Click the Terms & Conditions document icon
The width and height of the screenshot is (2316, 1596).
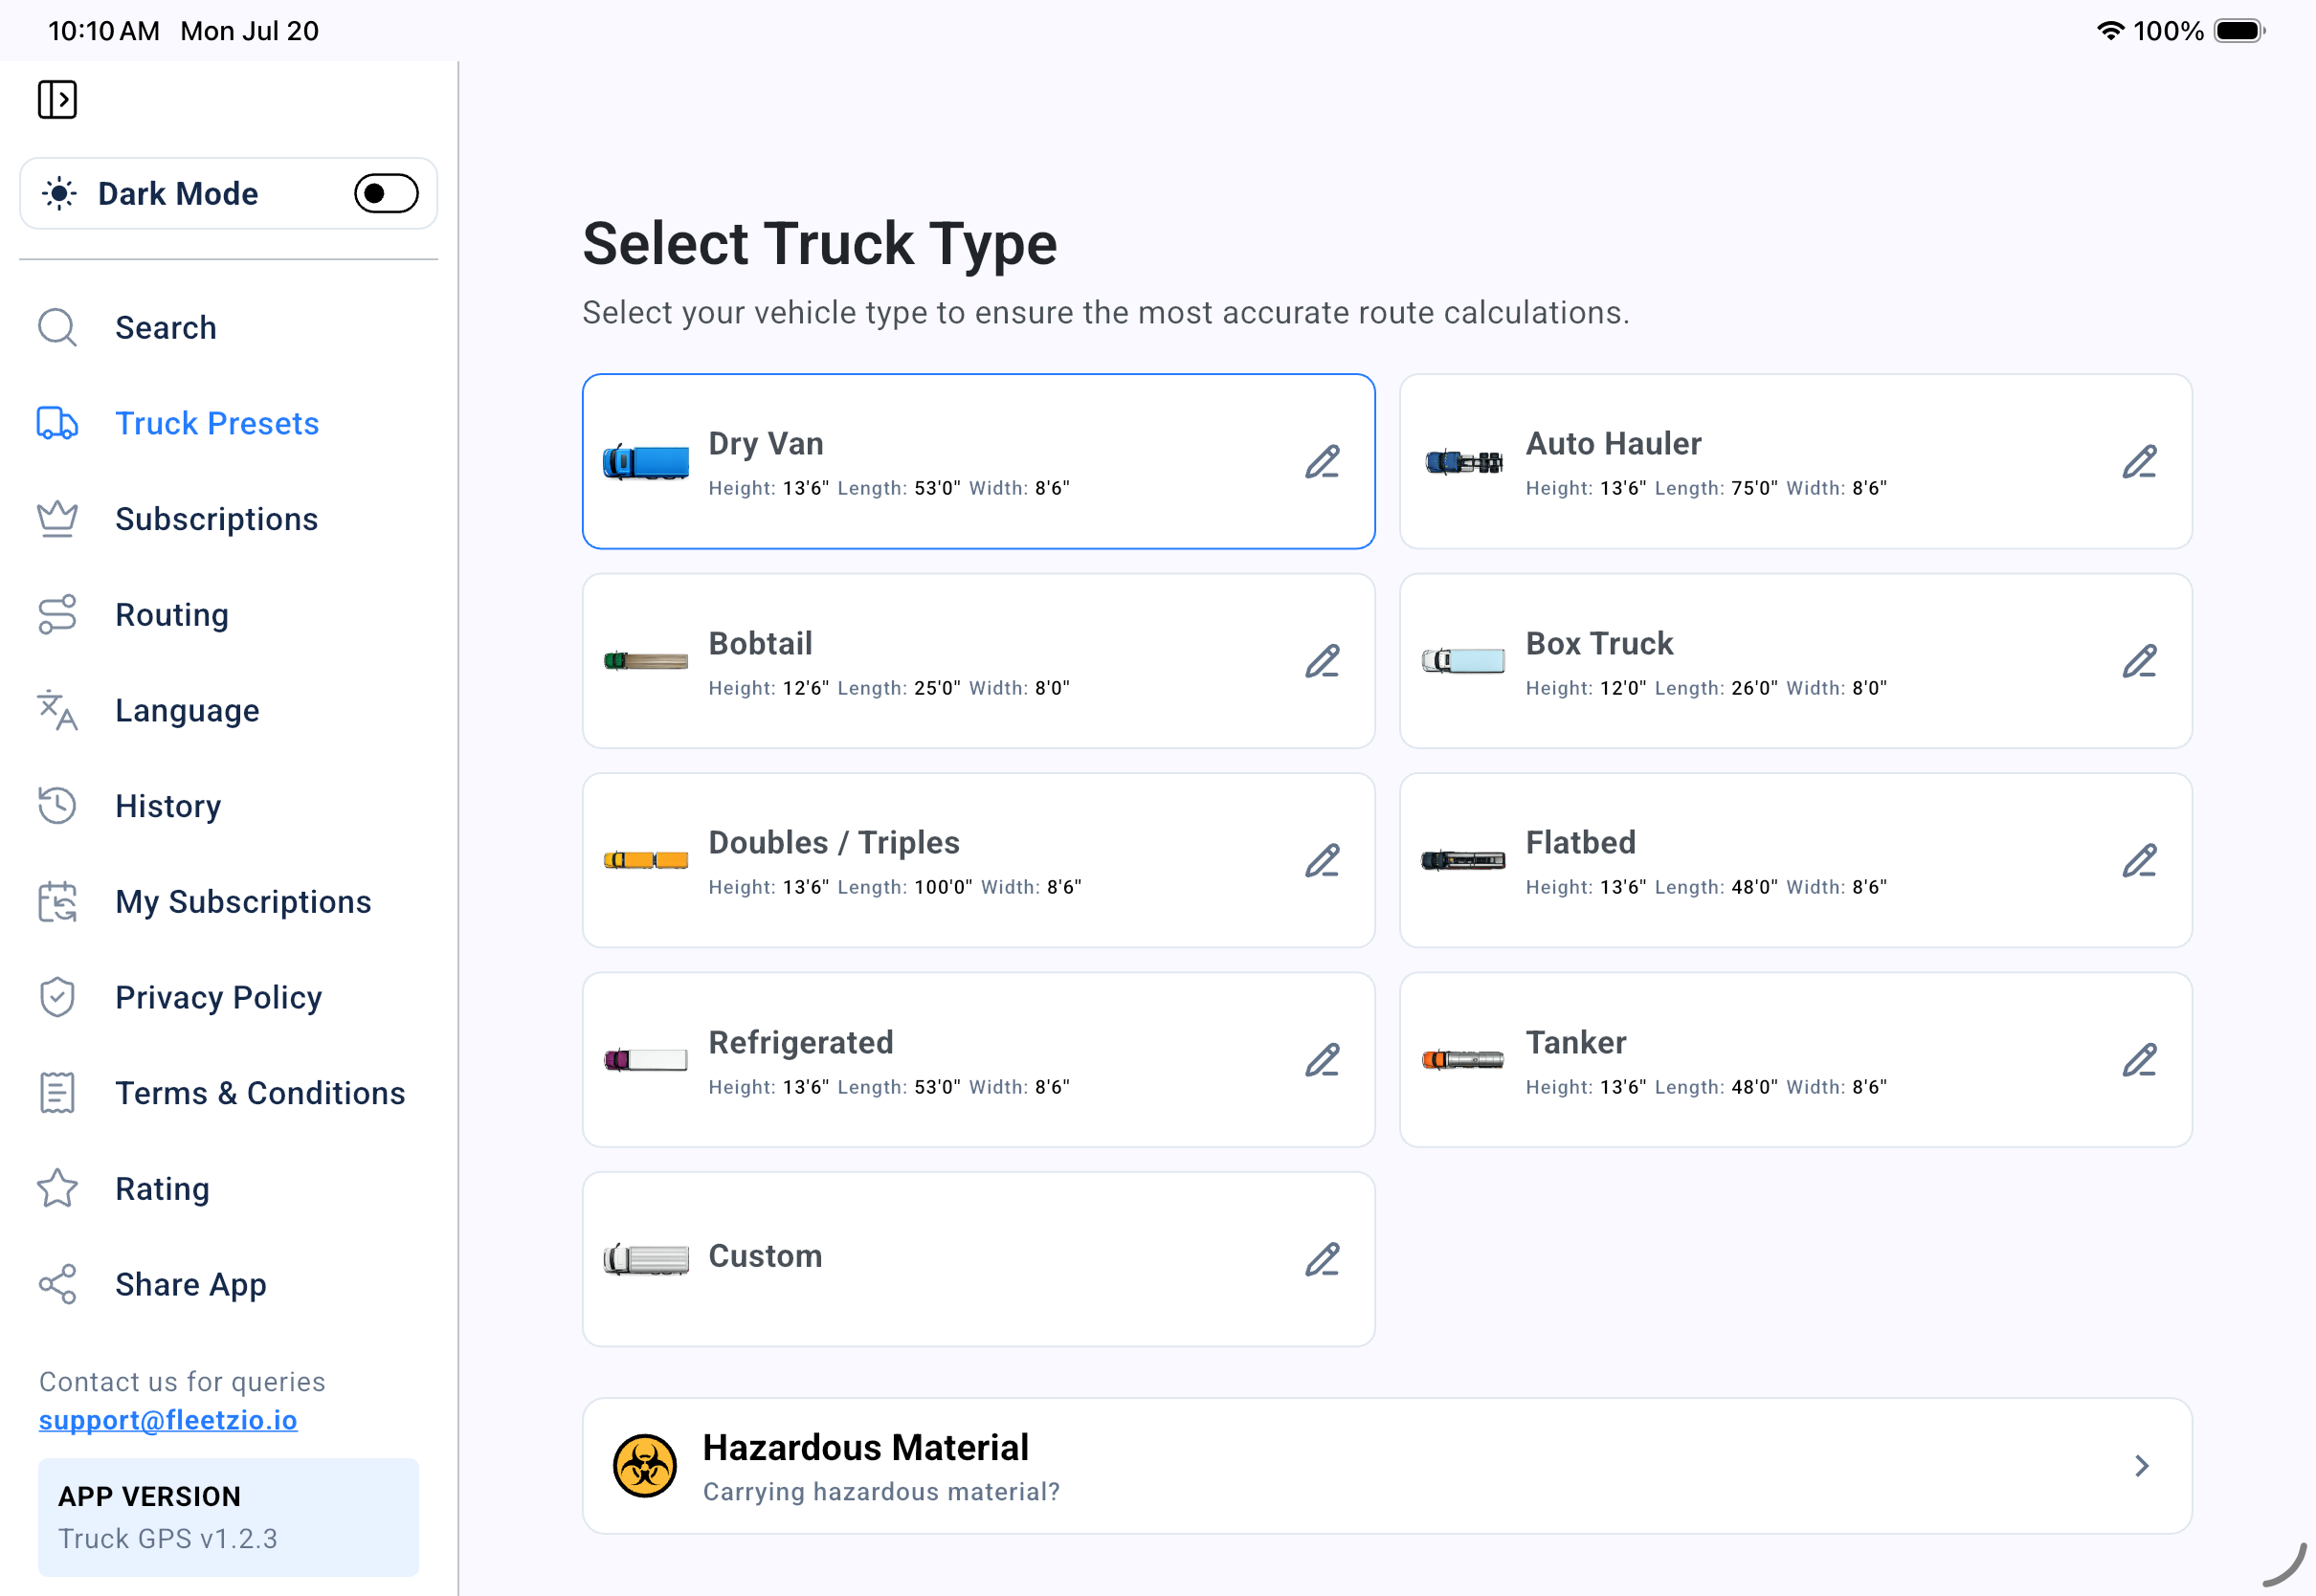tap(57, 1092)
